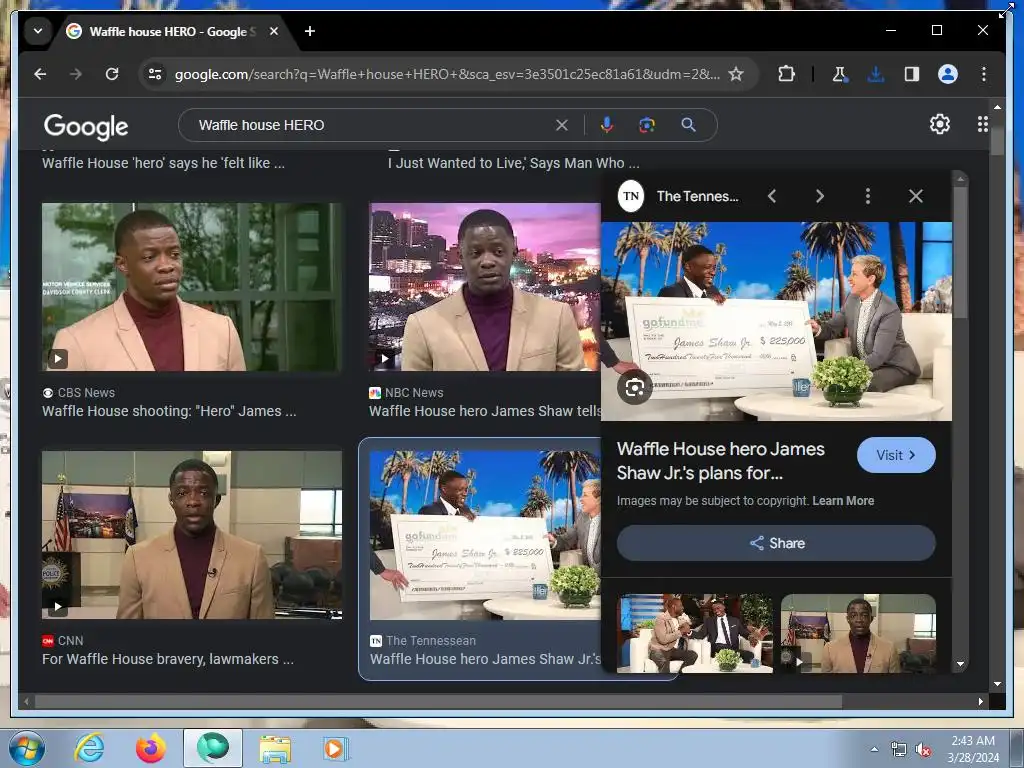Open the large preview image
This screenshot has height=768, width=1024.
click(776, 321)
